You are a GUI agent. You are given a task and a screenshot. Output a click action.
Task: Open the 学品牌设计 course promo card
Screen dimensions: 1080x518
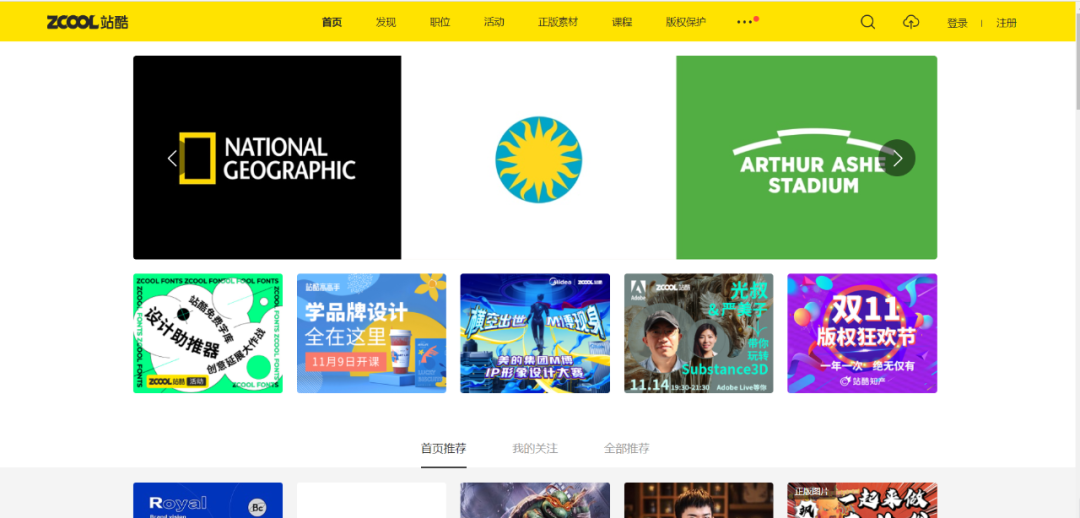(371, 333)
